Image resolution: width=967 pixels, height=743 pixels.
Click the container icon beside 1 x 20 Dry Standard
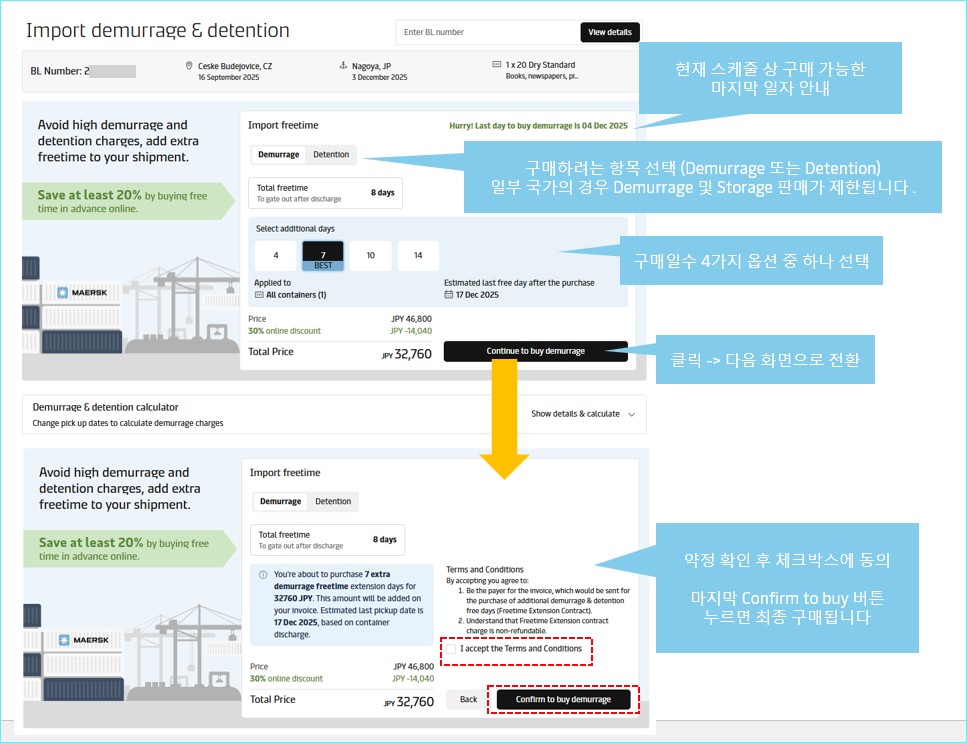point(496,65)
